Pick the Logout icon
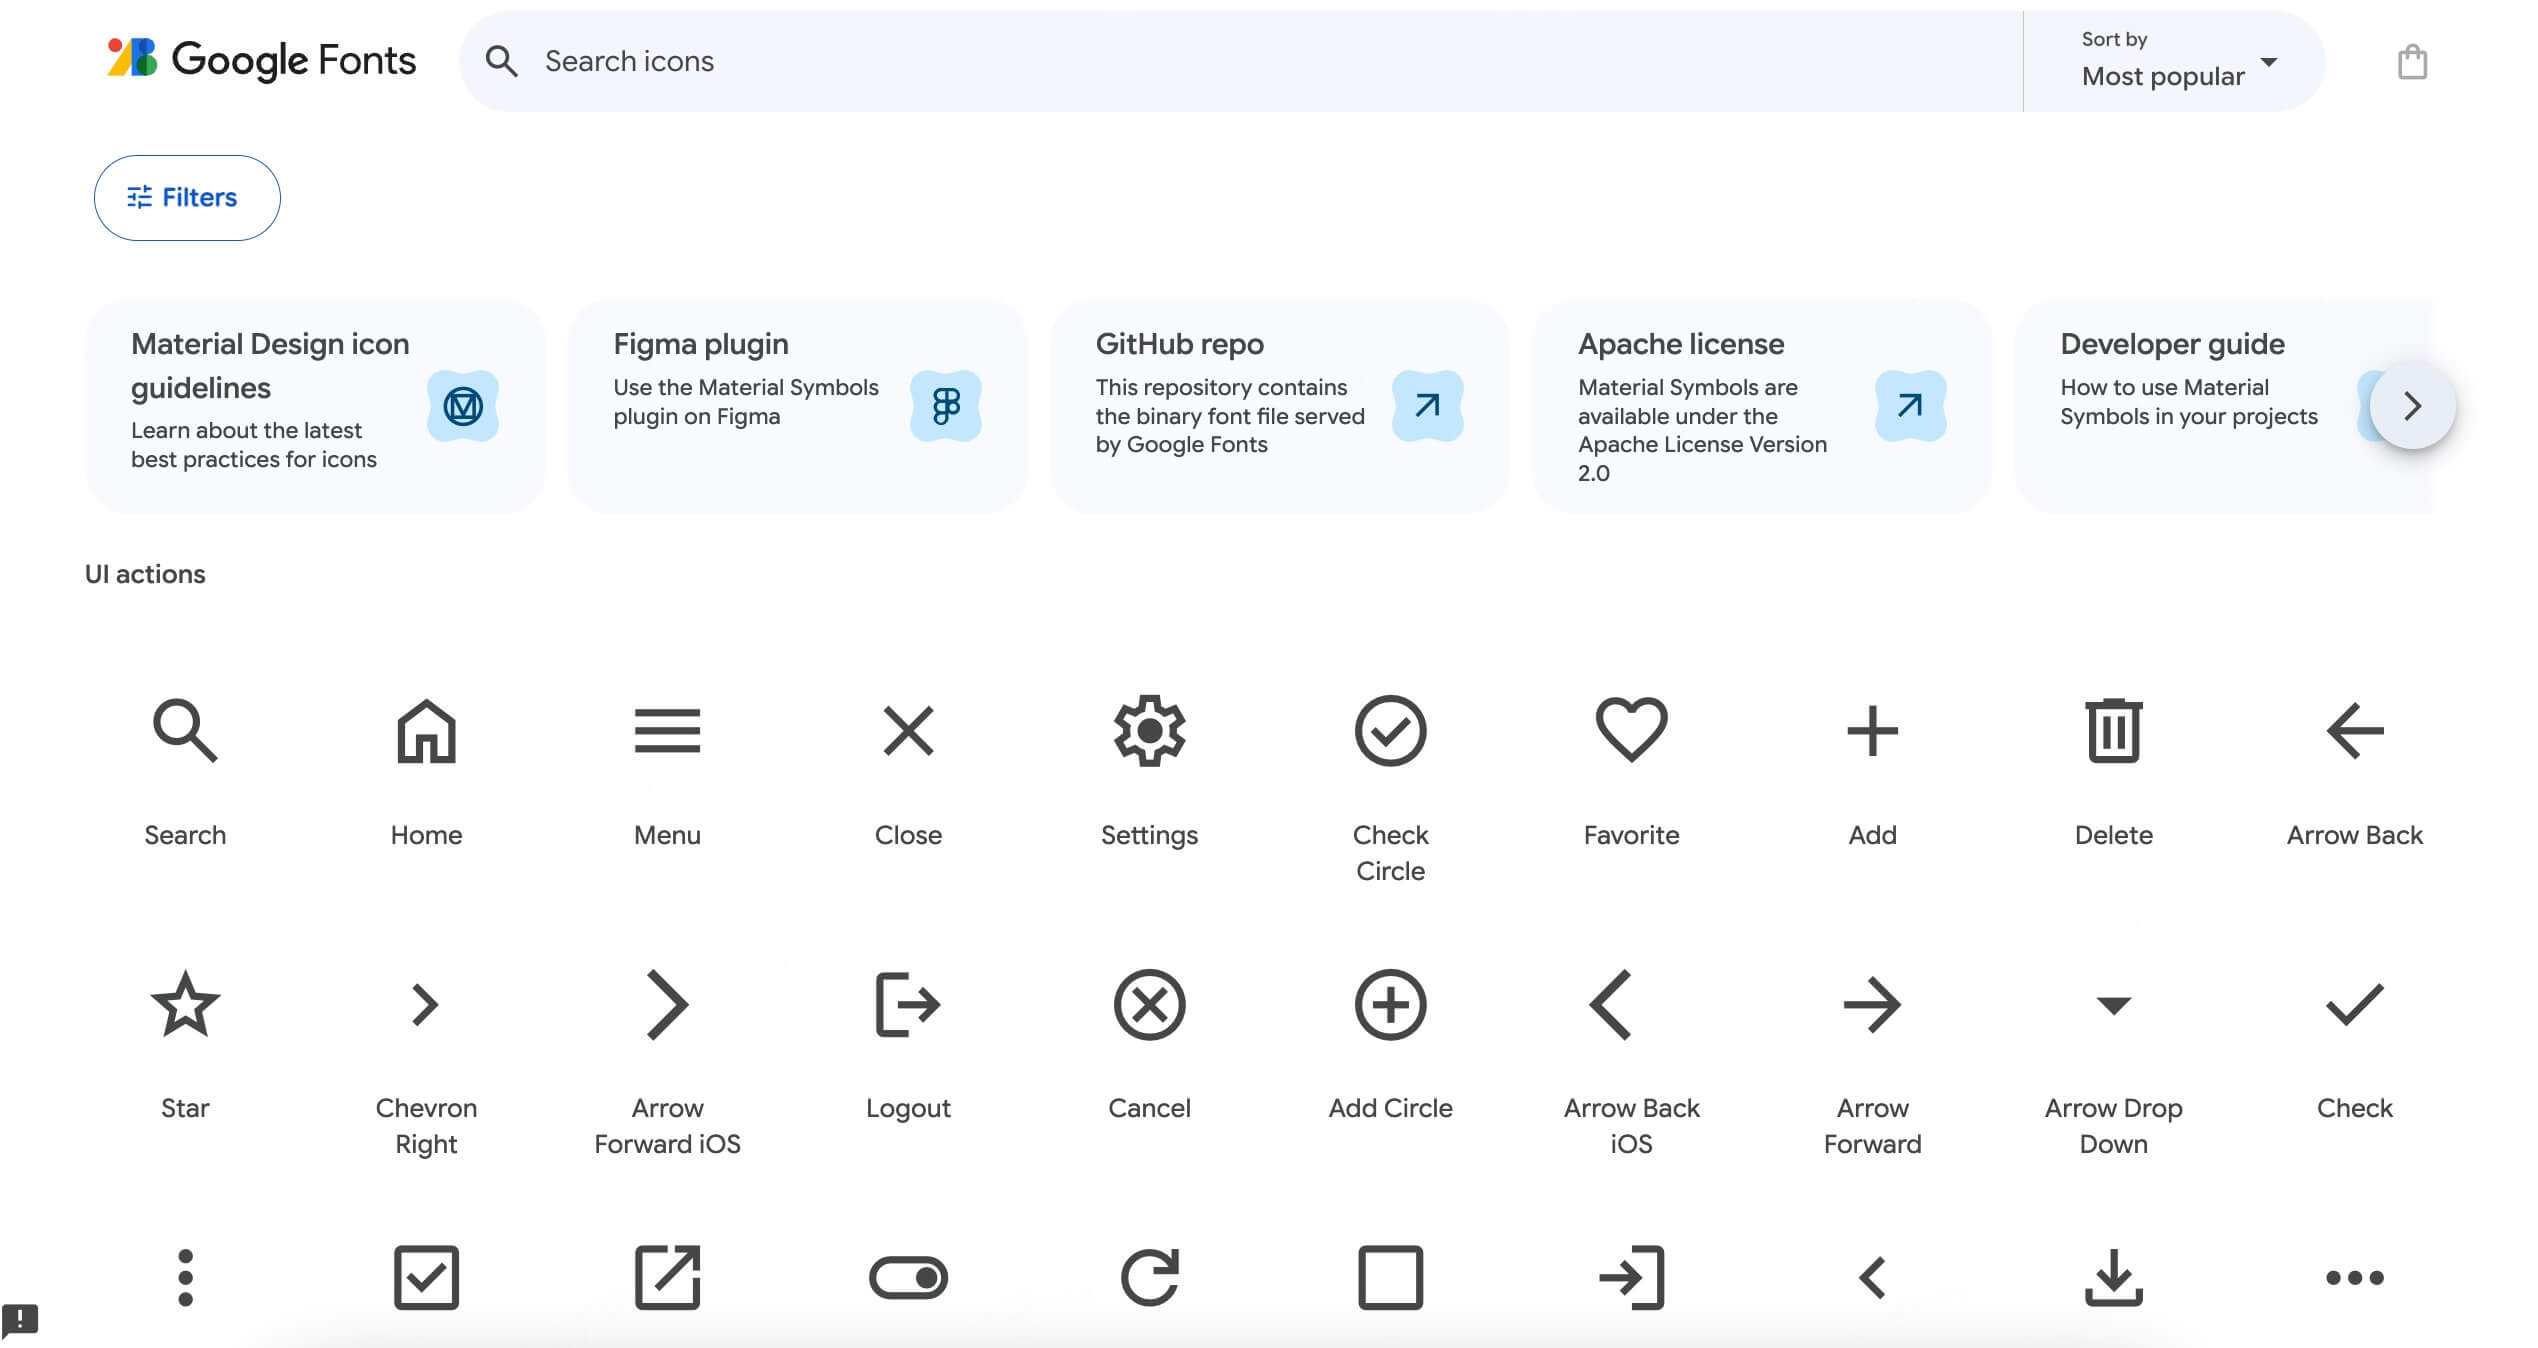Viewport: 2538px width, 1348px height. (x=908, y=1004)
